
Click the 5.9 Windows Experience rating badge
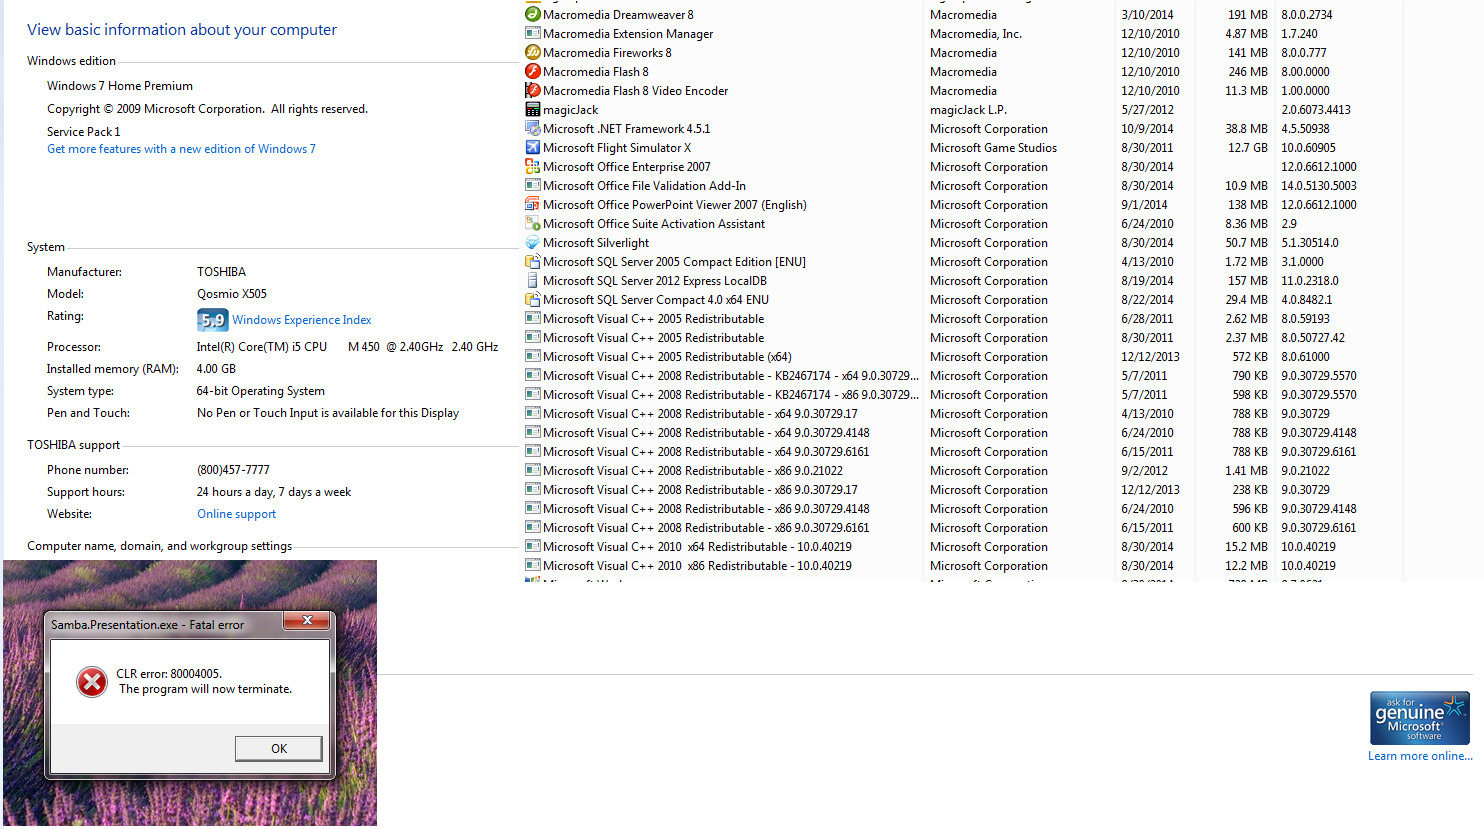coord(213,320)
